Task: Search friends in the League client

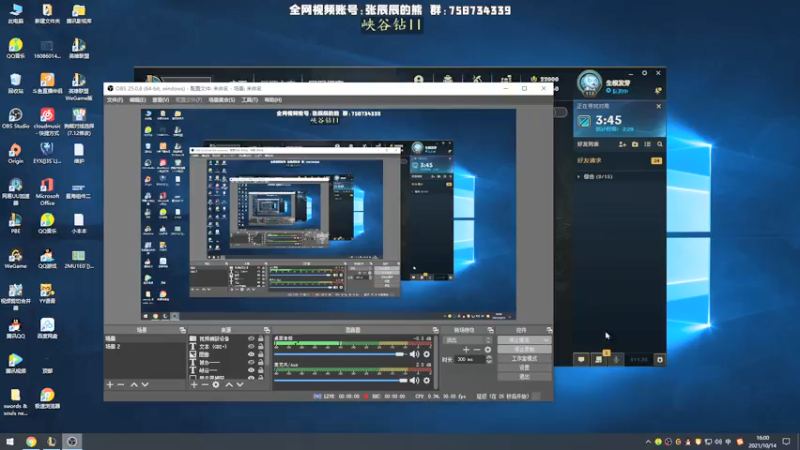Action: pyautogui.click(x=660, y=144)
